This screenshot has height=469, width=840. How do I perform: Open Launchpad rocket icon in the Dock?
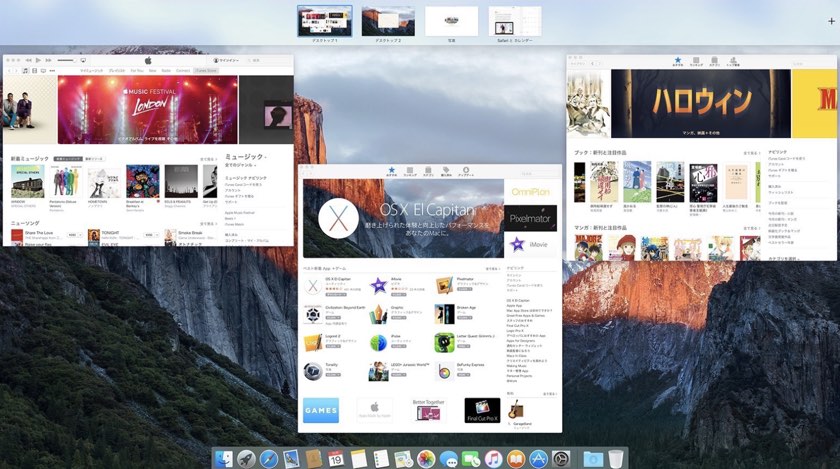click(246, 459)
